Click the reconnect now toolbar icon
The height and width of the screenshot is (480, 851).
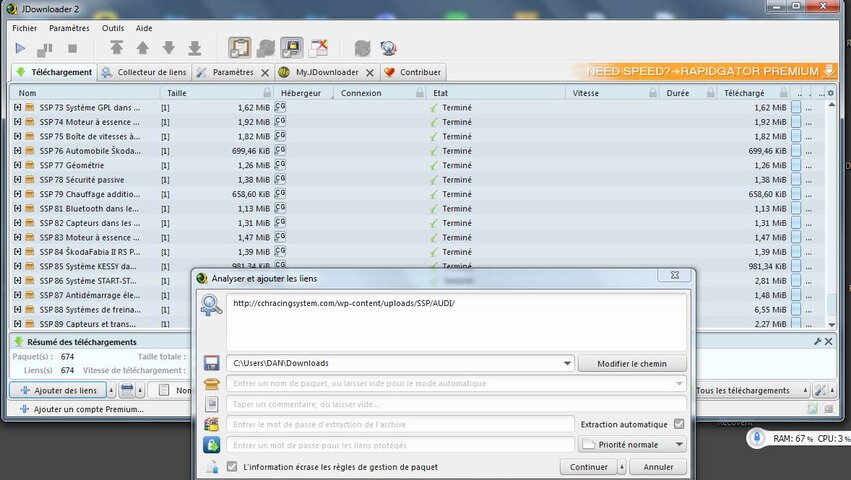[362, 48]
